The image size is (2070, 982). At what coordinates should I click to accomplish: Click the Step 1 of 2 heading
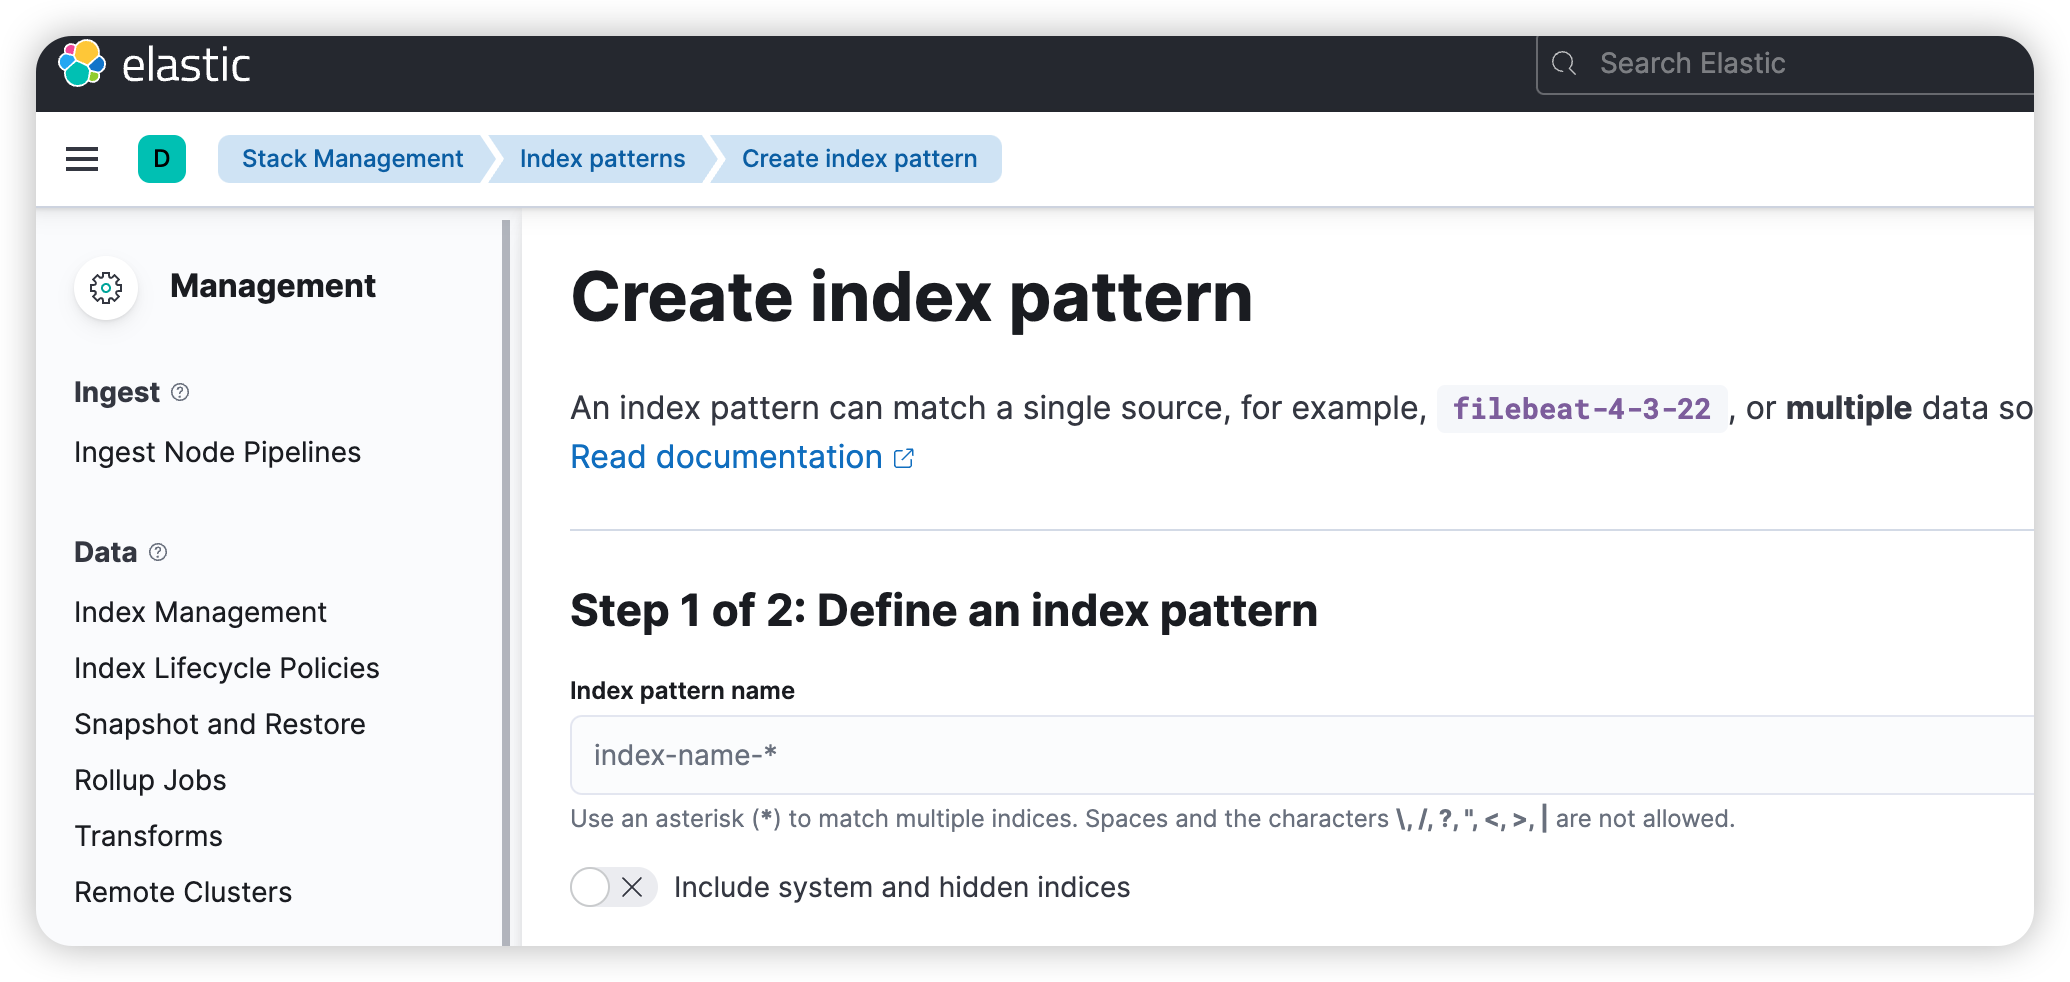click(x=944, y=611)
